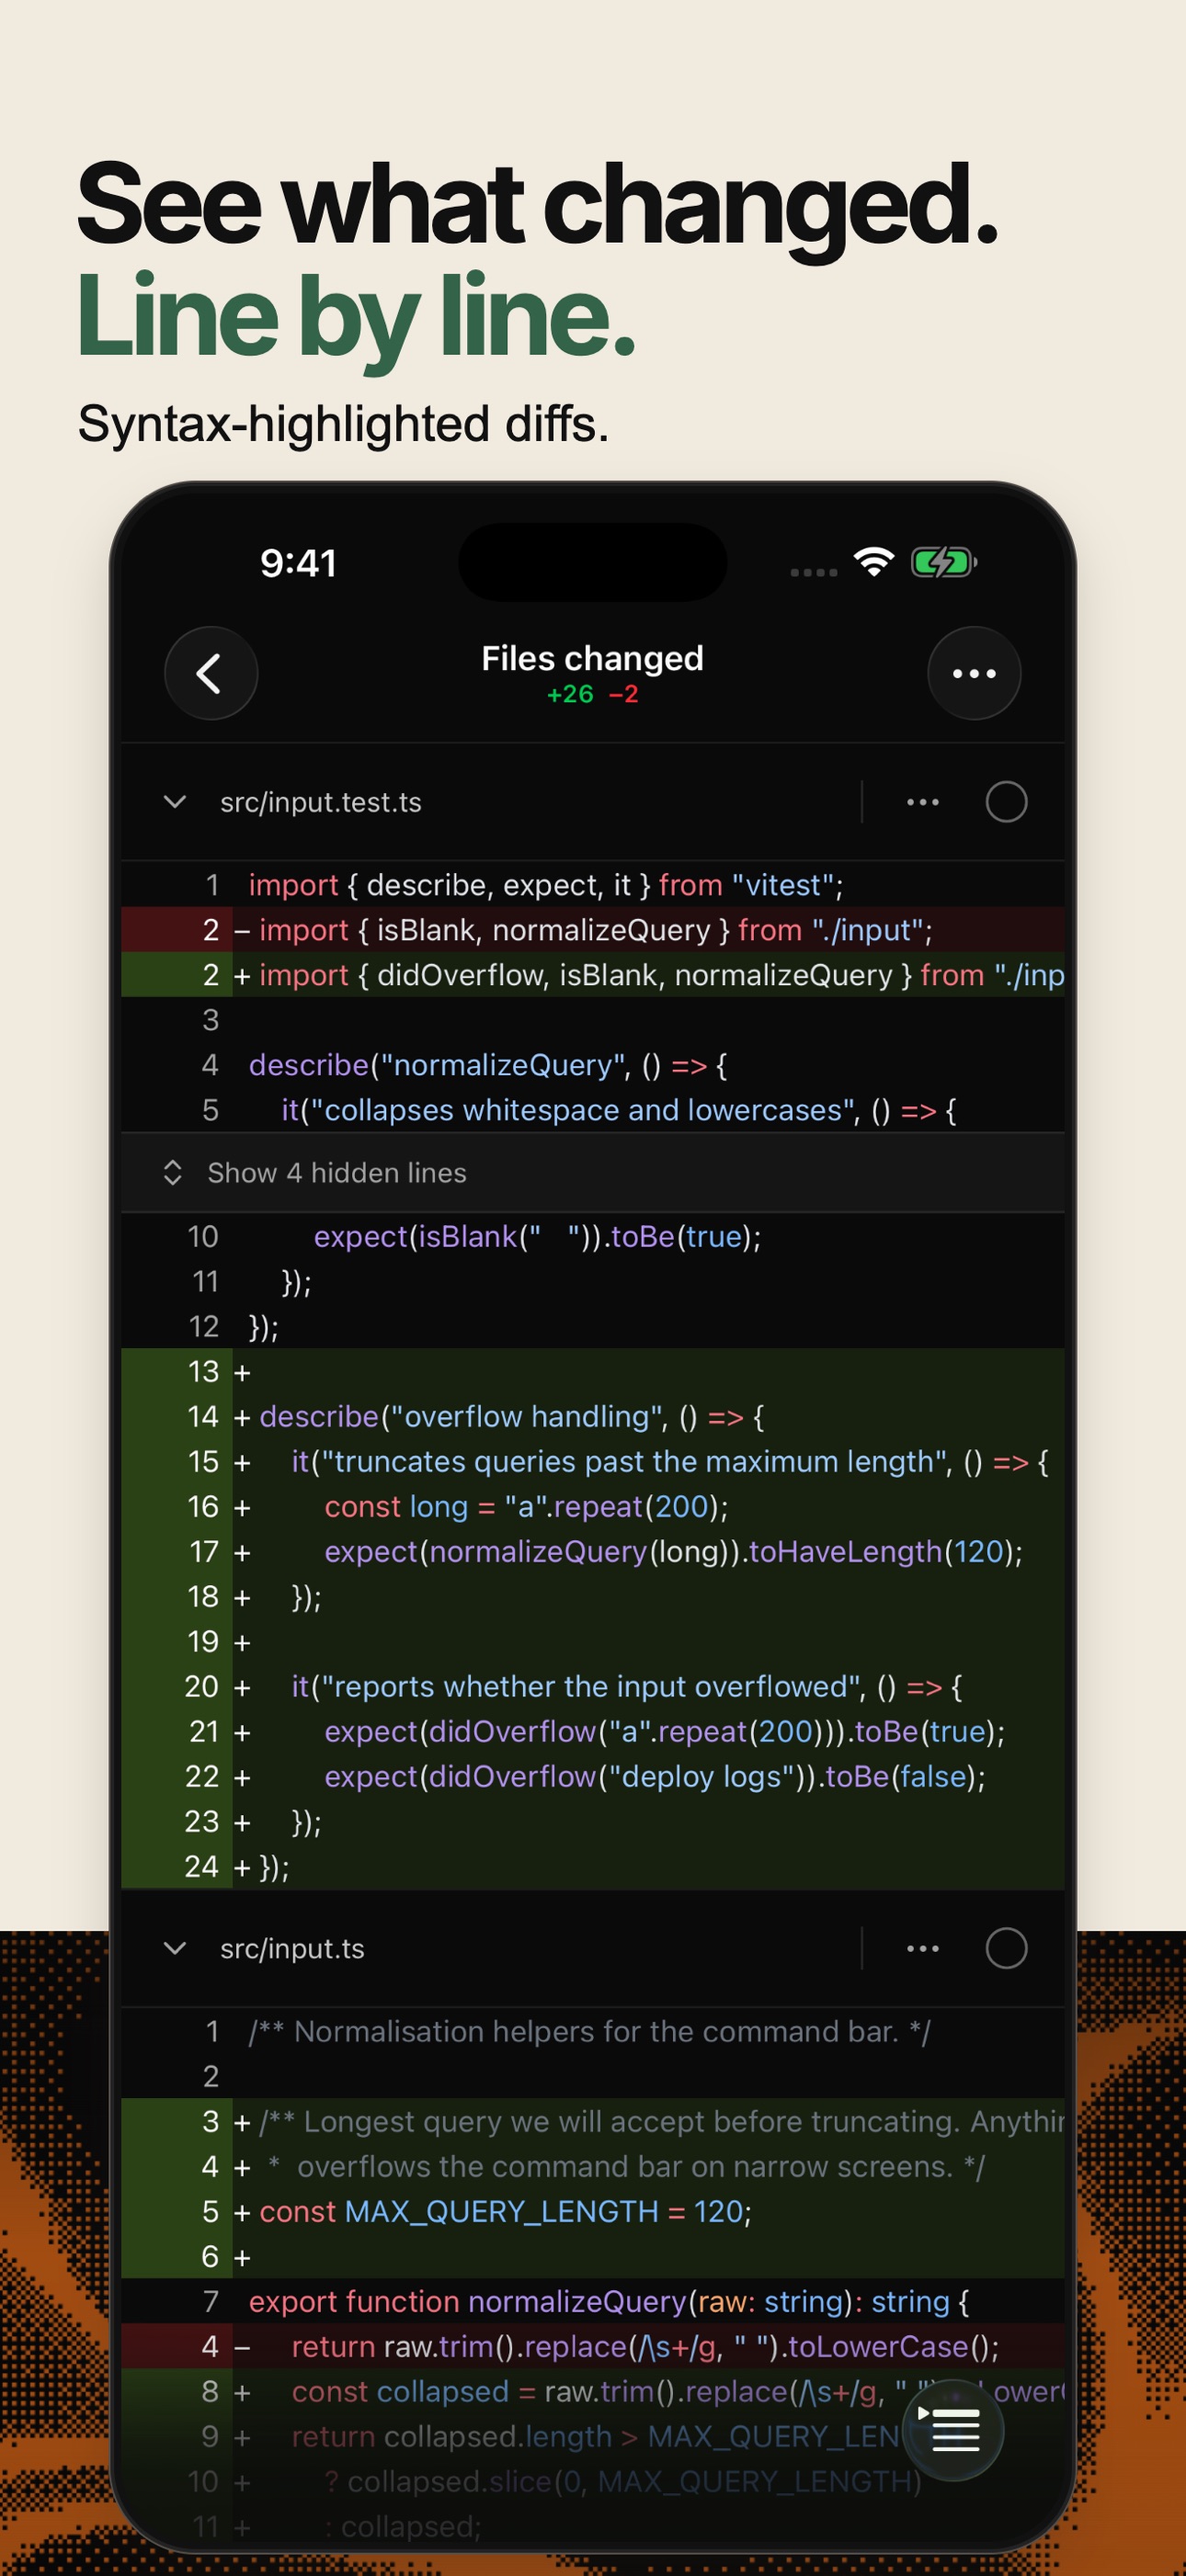Select const MAX_QUERY_LENGTH = 120 line

pyautogui.click(x=593, y=2211)
